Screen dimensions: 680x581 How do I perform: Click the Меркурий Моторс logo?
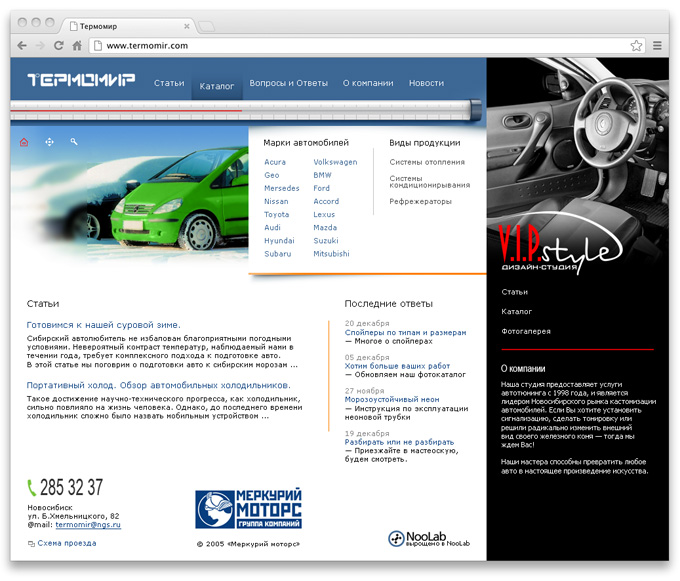click(248, 509)
